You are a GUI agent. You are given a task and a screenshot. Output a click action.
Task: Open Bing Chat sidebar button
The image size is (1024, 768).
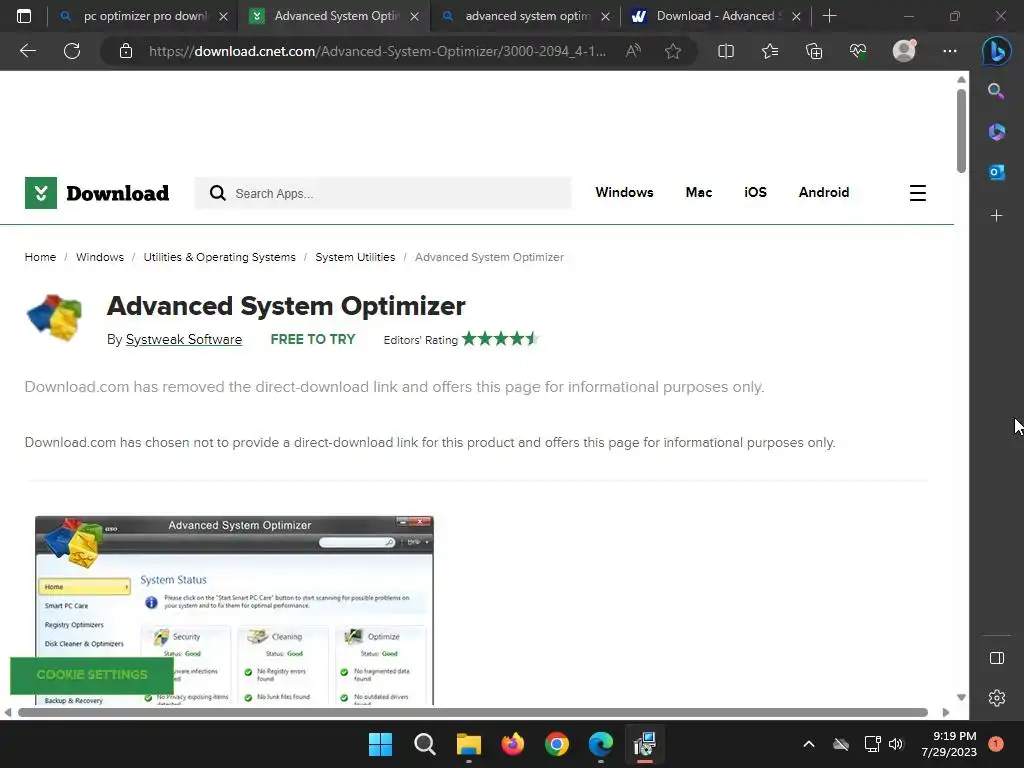click(997, 51)
